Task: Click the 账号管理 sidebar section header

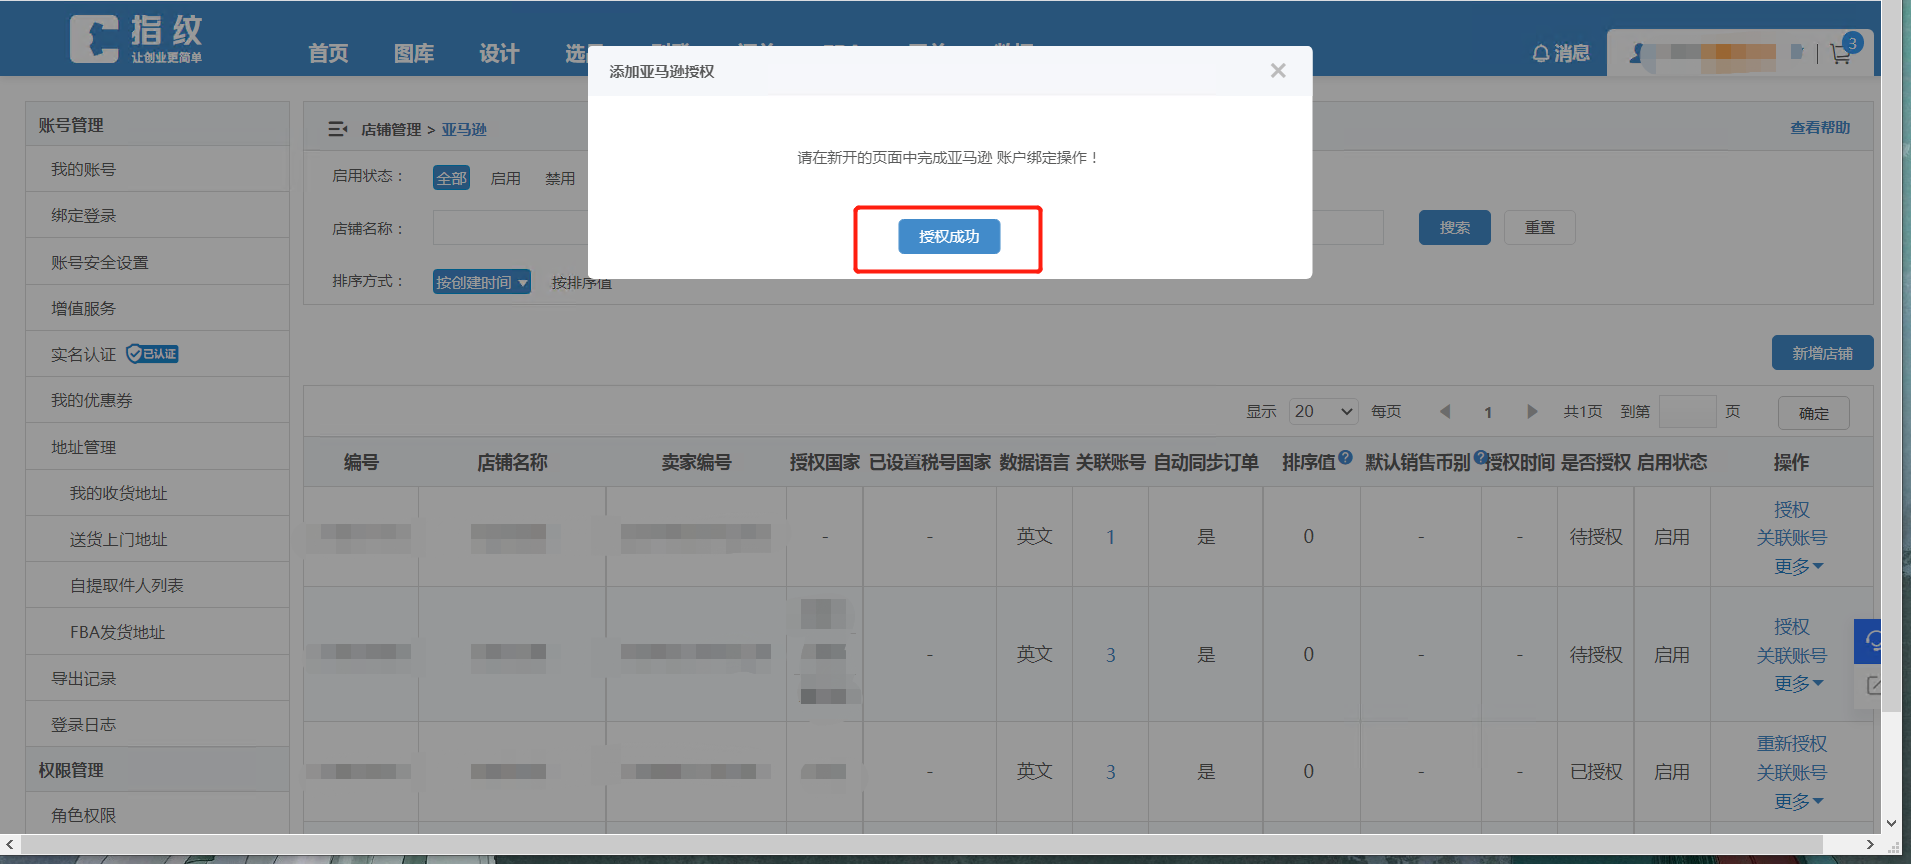Action: [x=157, y=125]
